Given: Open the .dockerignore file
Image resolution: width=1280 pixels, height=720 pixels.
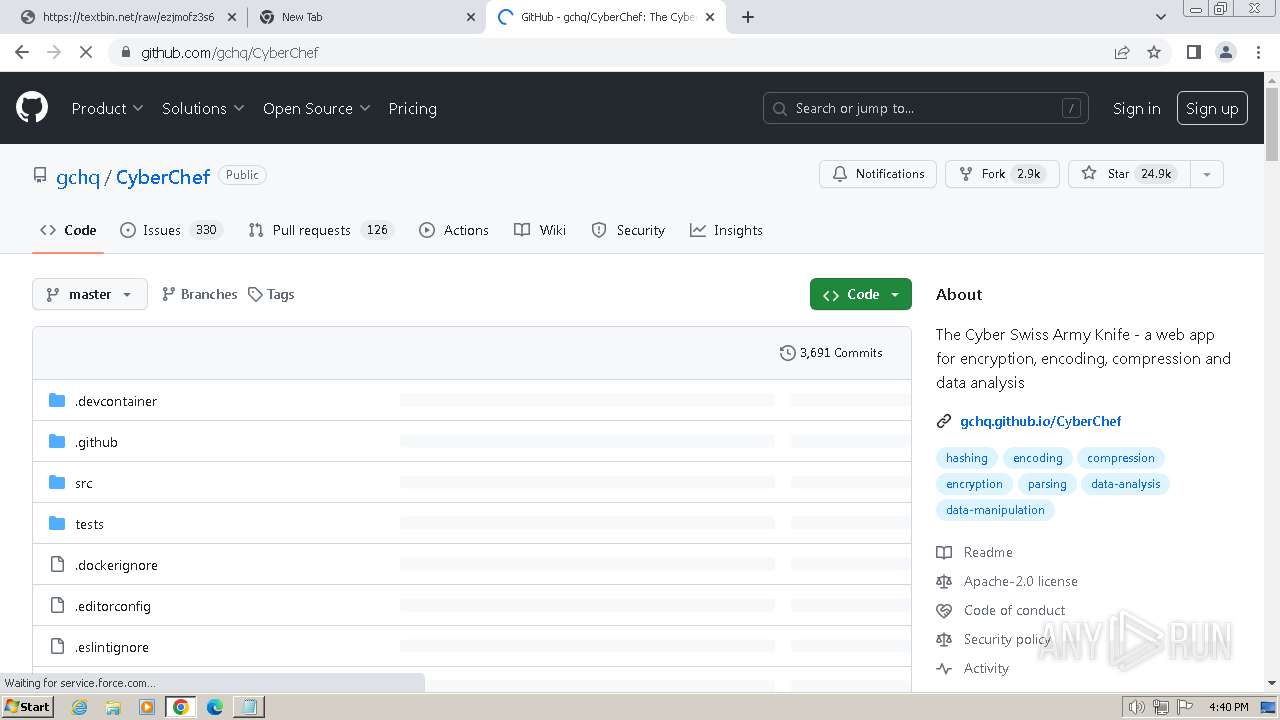Looking at the screenshot, I should coord(116,565).
